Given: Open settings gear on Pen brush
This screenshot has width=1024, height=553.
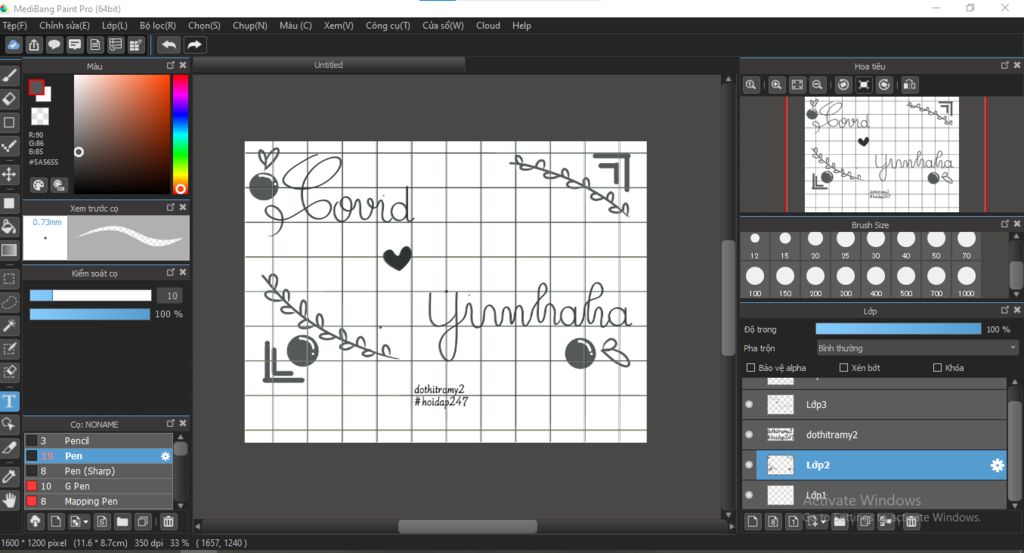Looking at the screenshot, I should (x=165, y=456).
